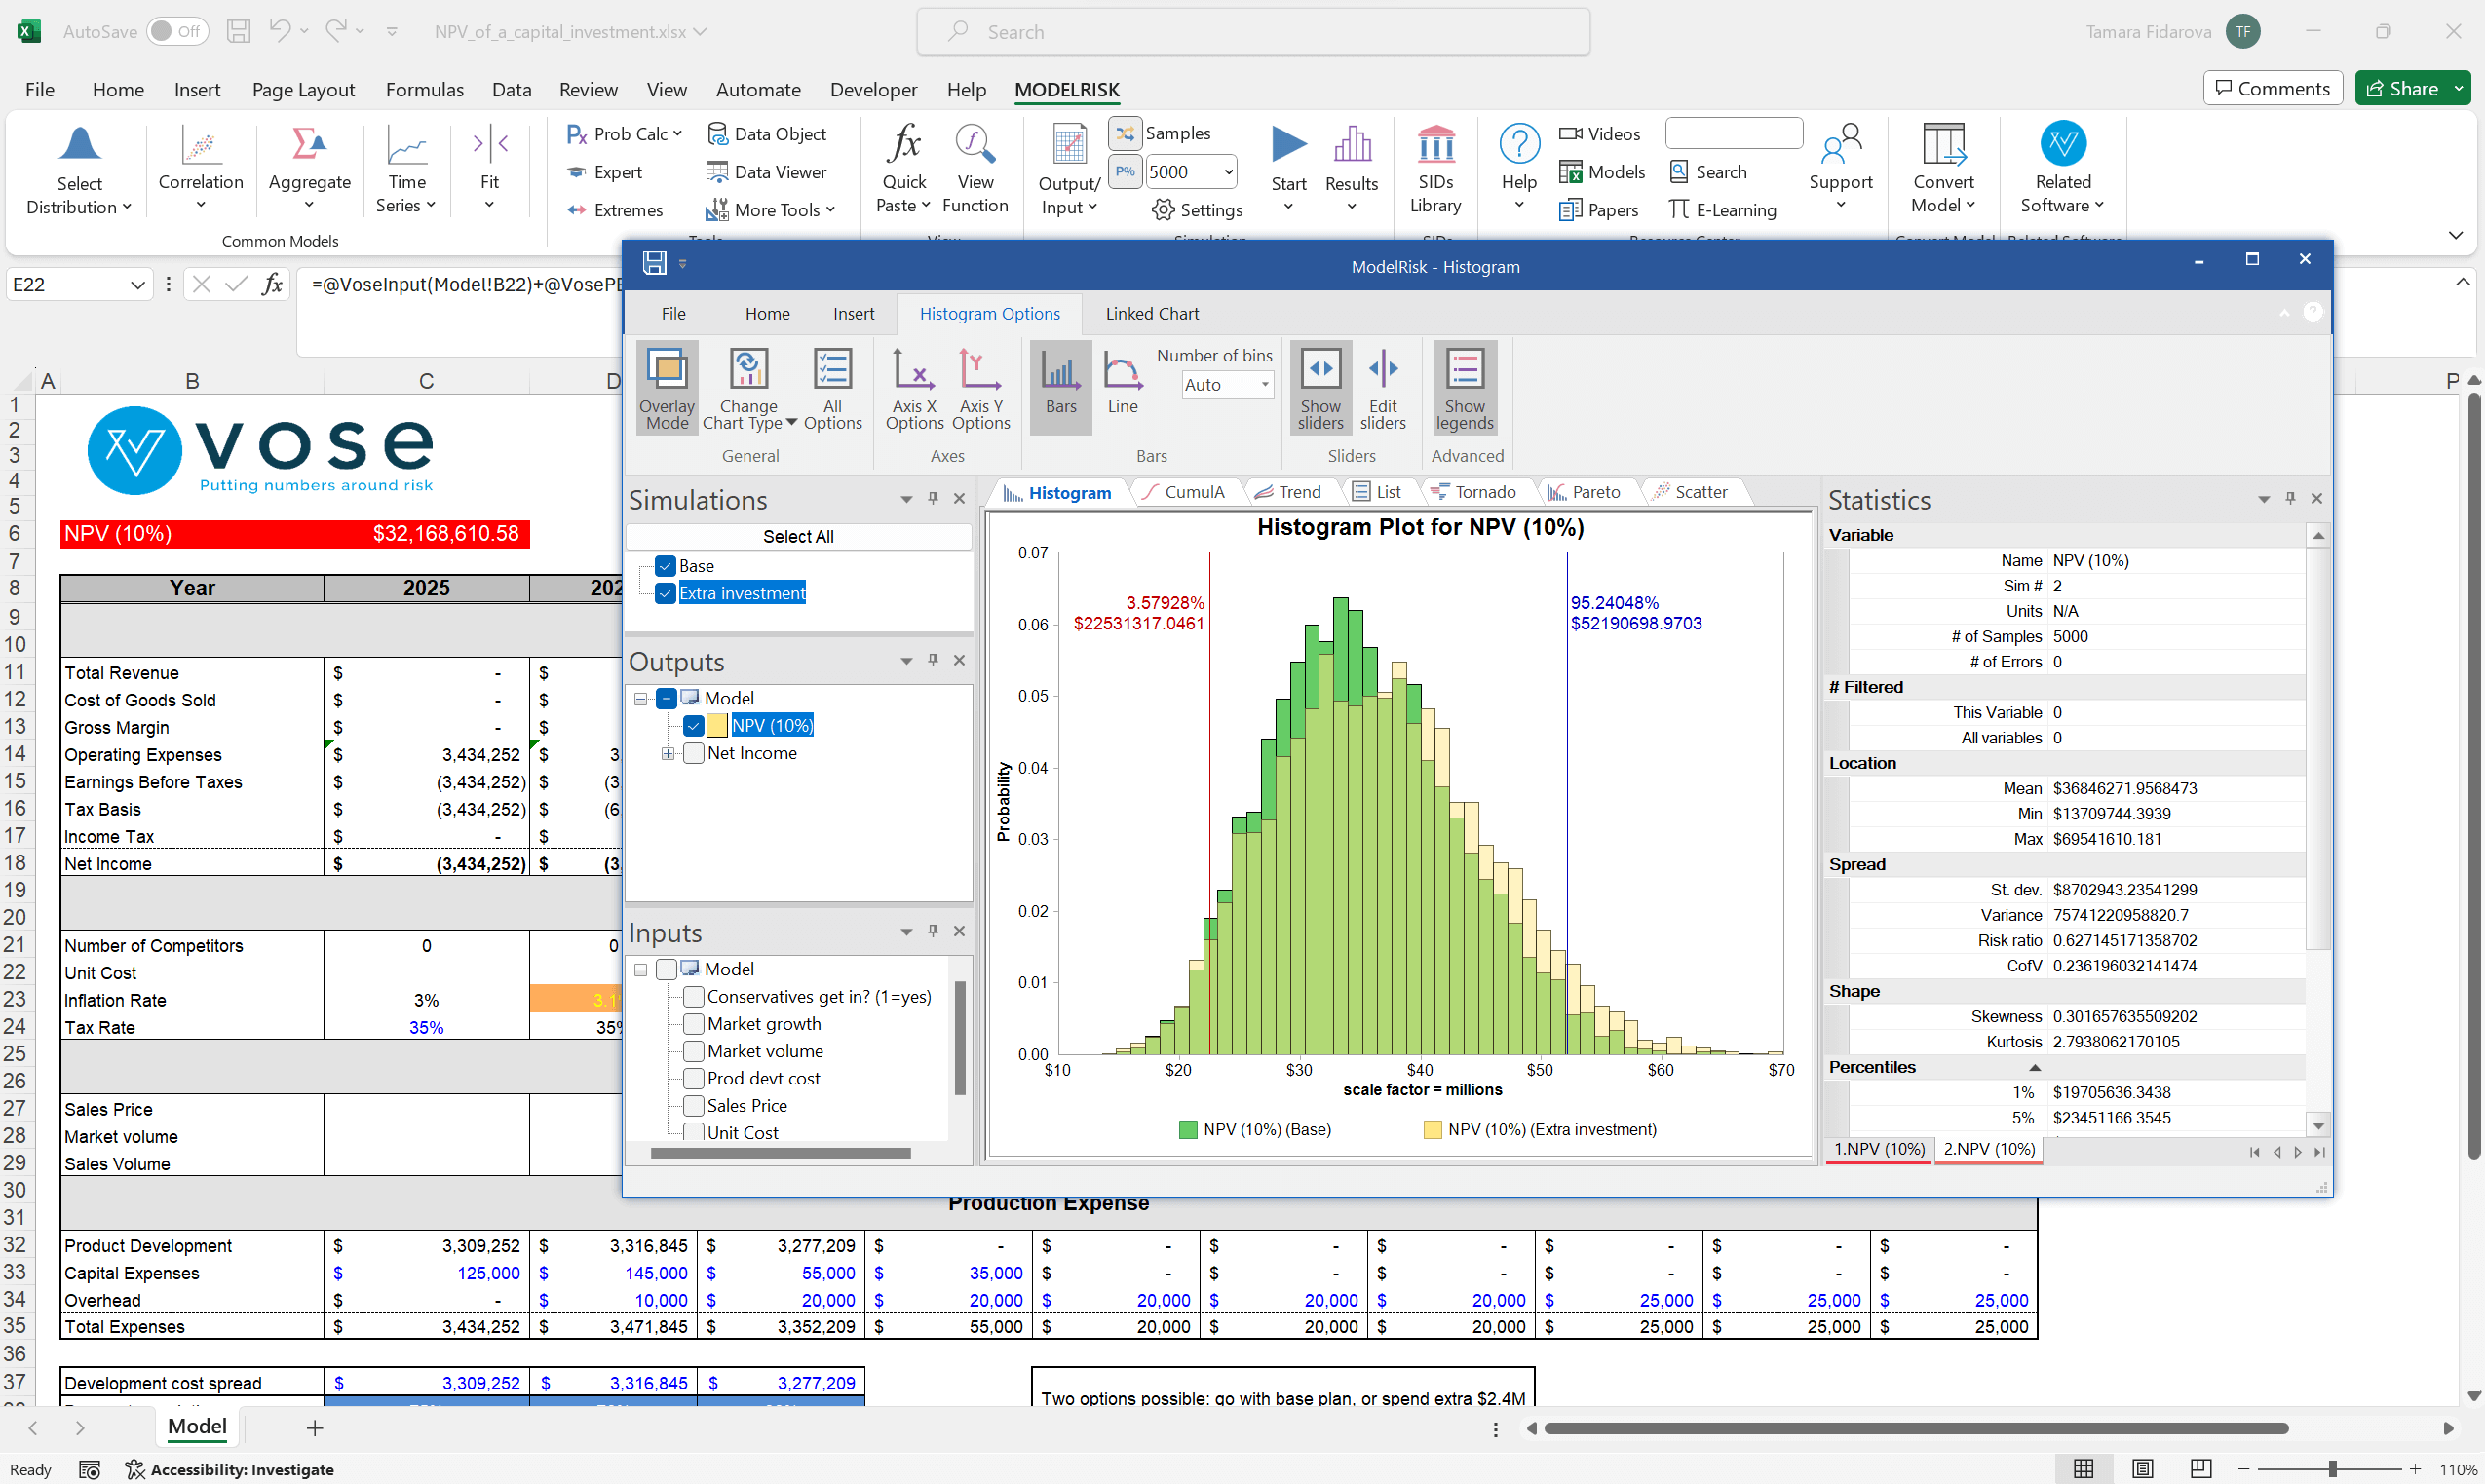Click the Select All simulations button
The height and width of the screenshot is (1484, 2485).
797,536
